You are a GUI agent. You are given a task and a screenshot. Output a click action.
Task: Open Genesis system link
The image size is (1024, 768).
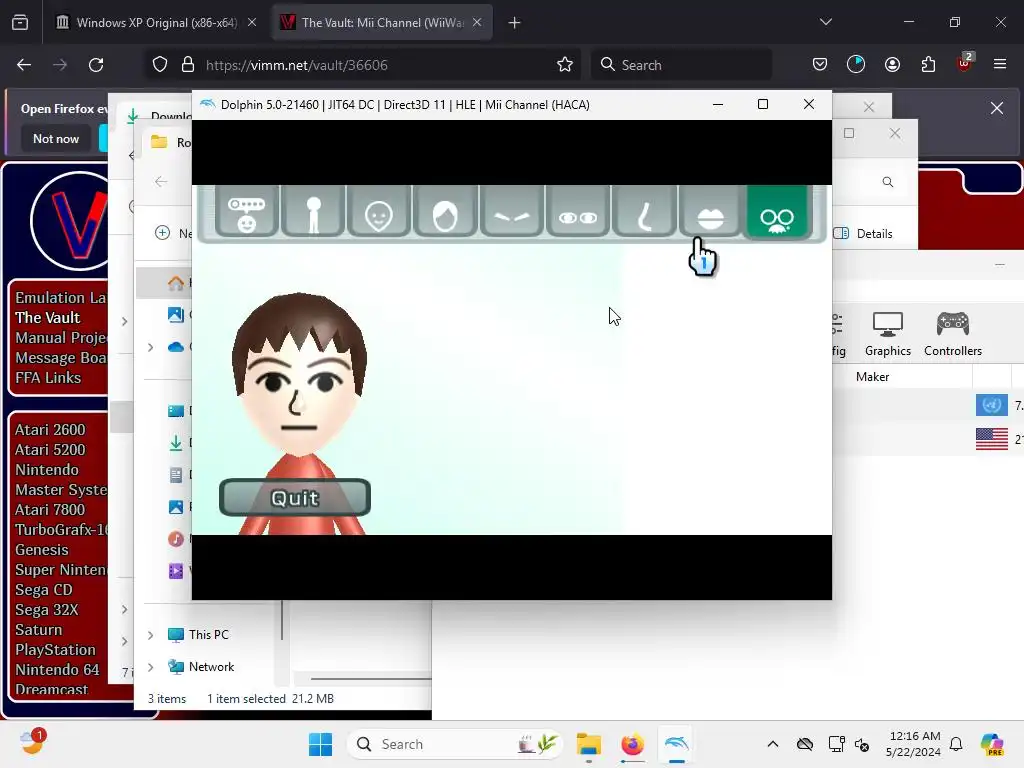pos(42,550)
